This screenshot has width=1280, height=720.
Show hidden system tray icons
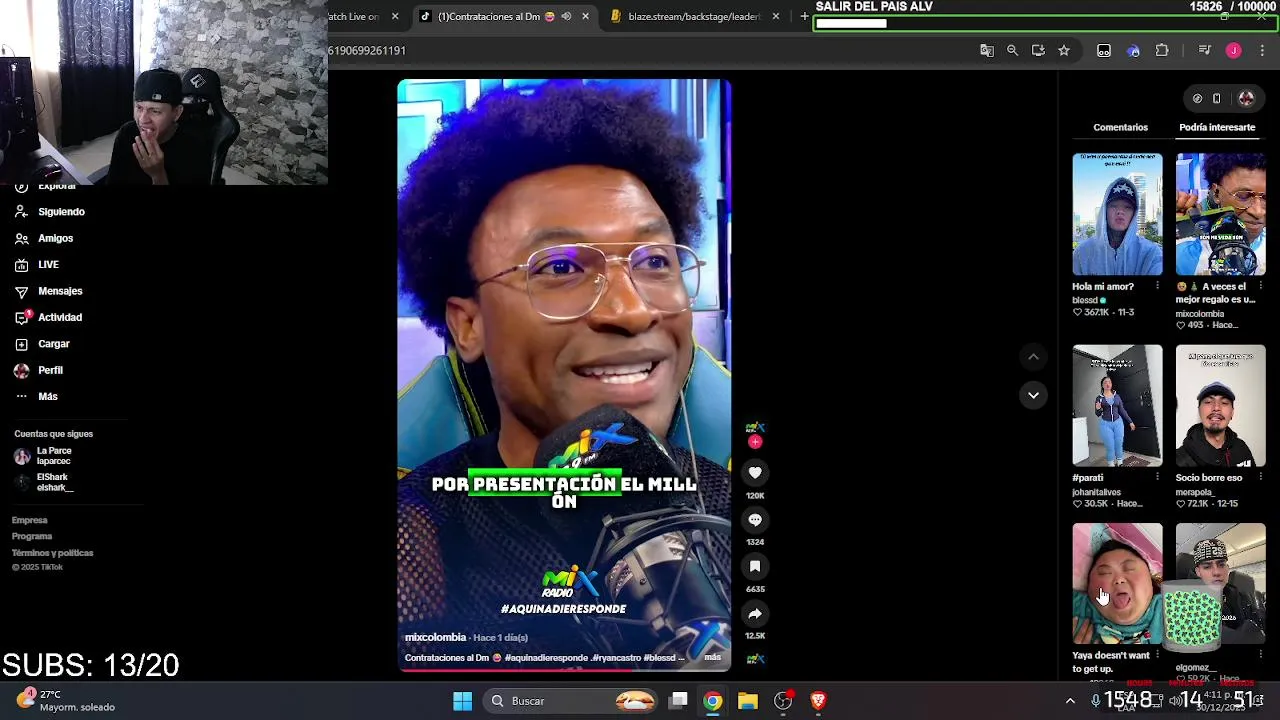pyautogui.click(x=1070, y=701)
